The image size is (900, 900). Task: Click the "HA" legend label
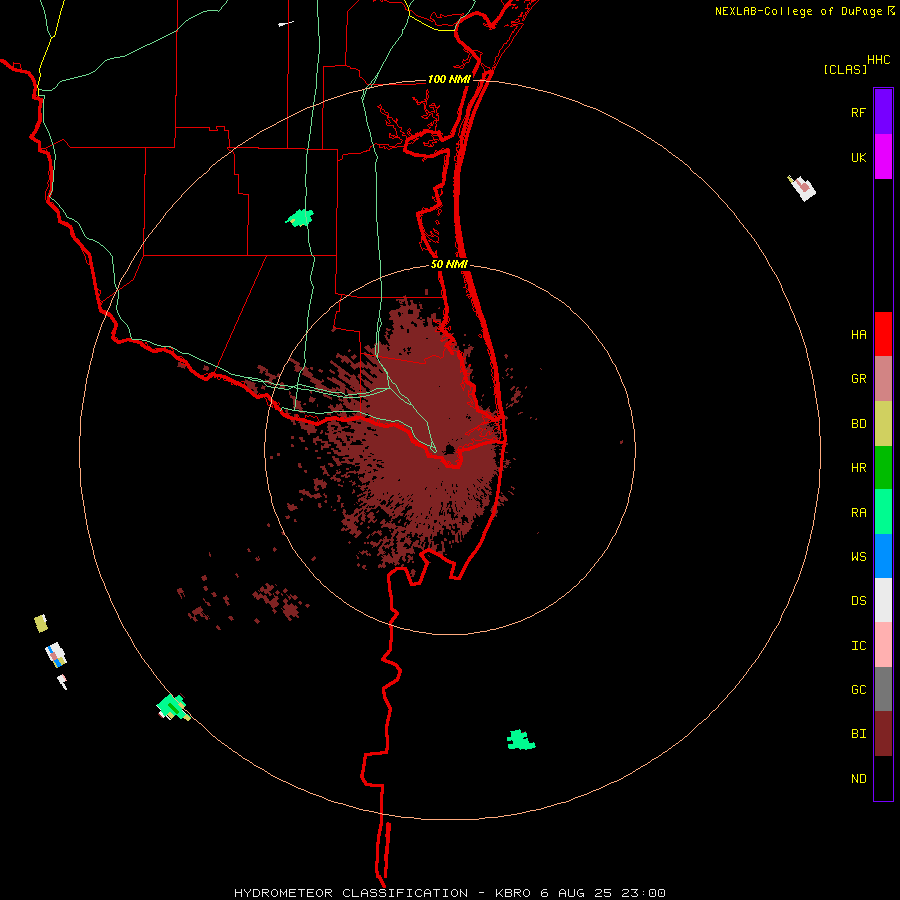tap(858, 334)
